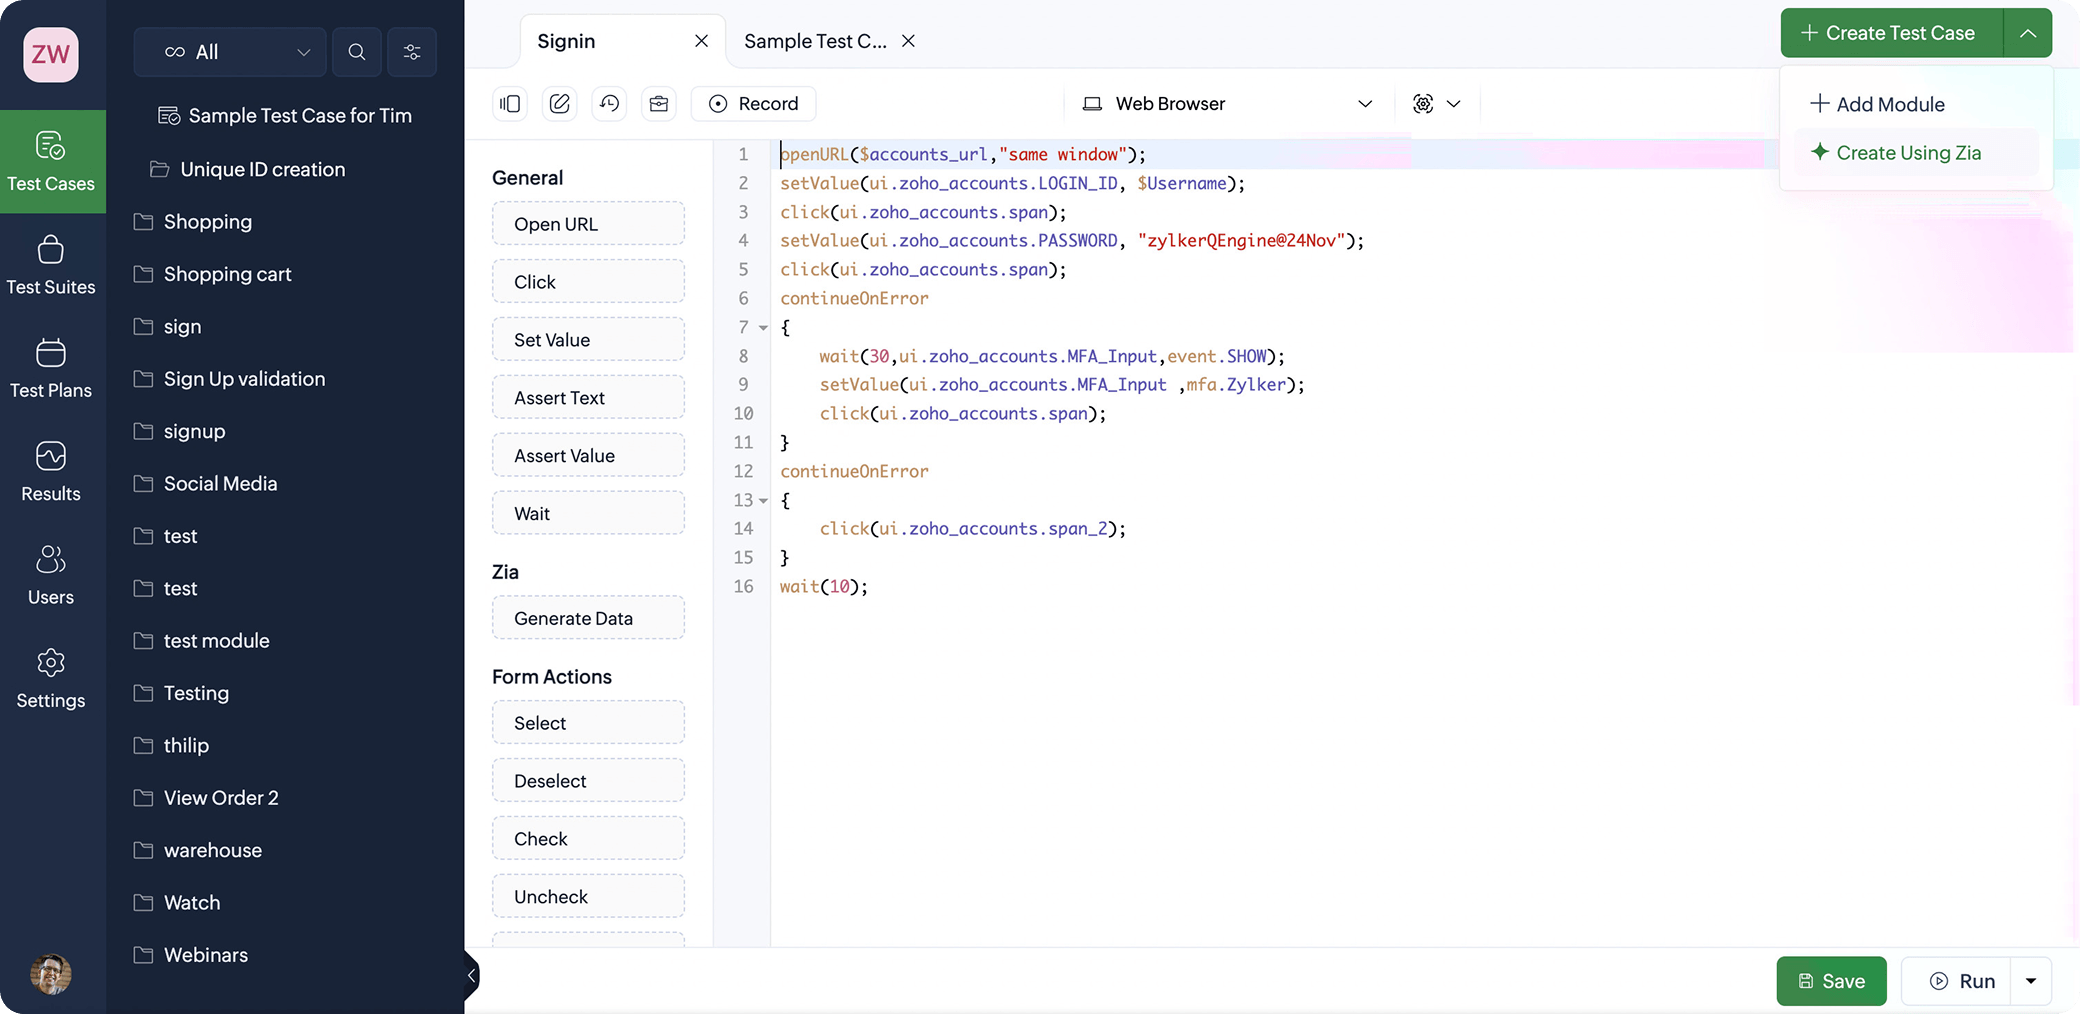
Task: Insert the Generate Data Zia action
Action: pos(588,618)
